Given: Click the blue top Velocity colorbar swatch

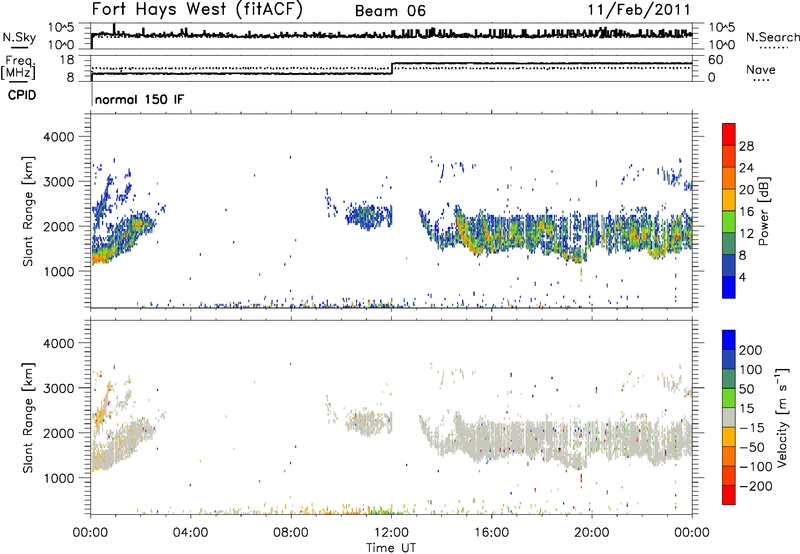Looking at the screenshot, I should coord(729,340).
